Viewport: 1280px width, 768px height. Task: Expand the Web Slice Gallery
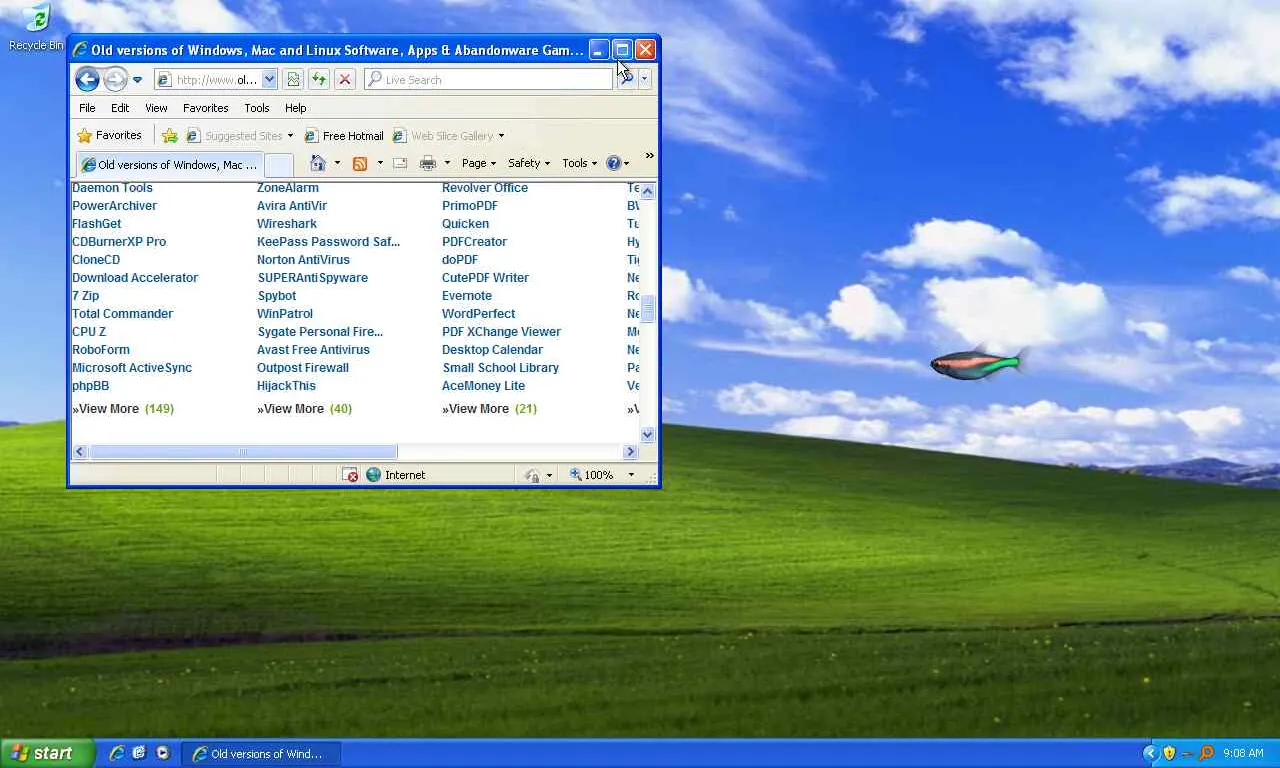(448, 136)
